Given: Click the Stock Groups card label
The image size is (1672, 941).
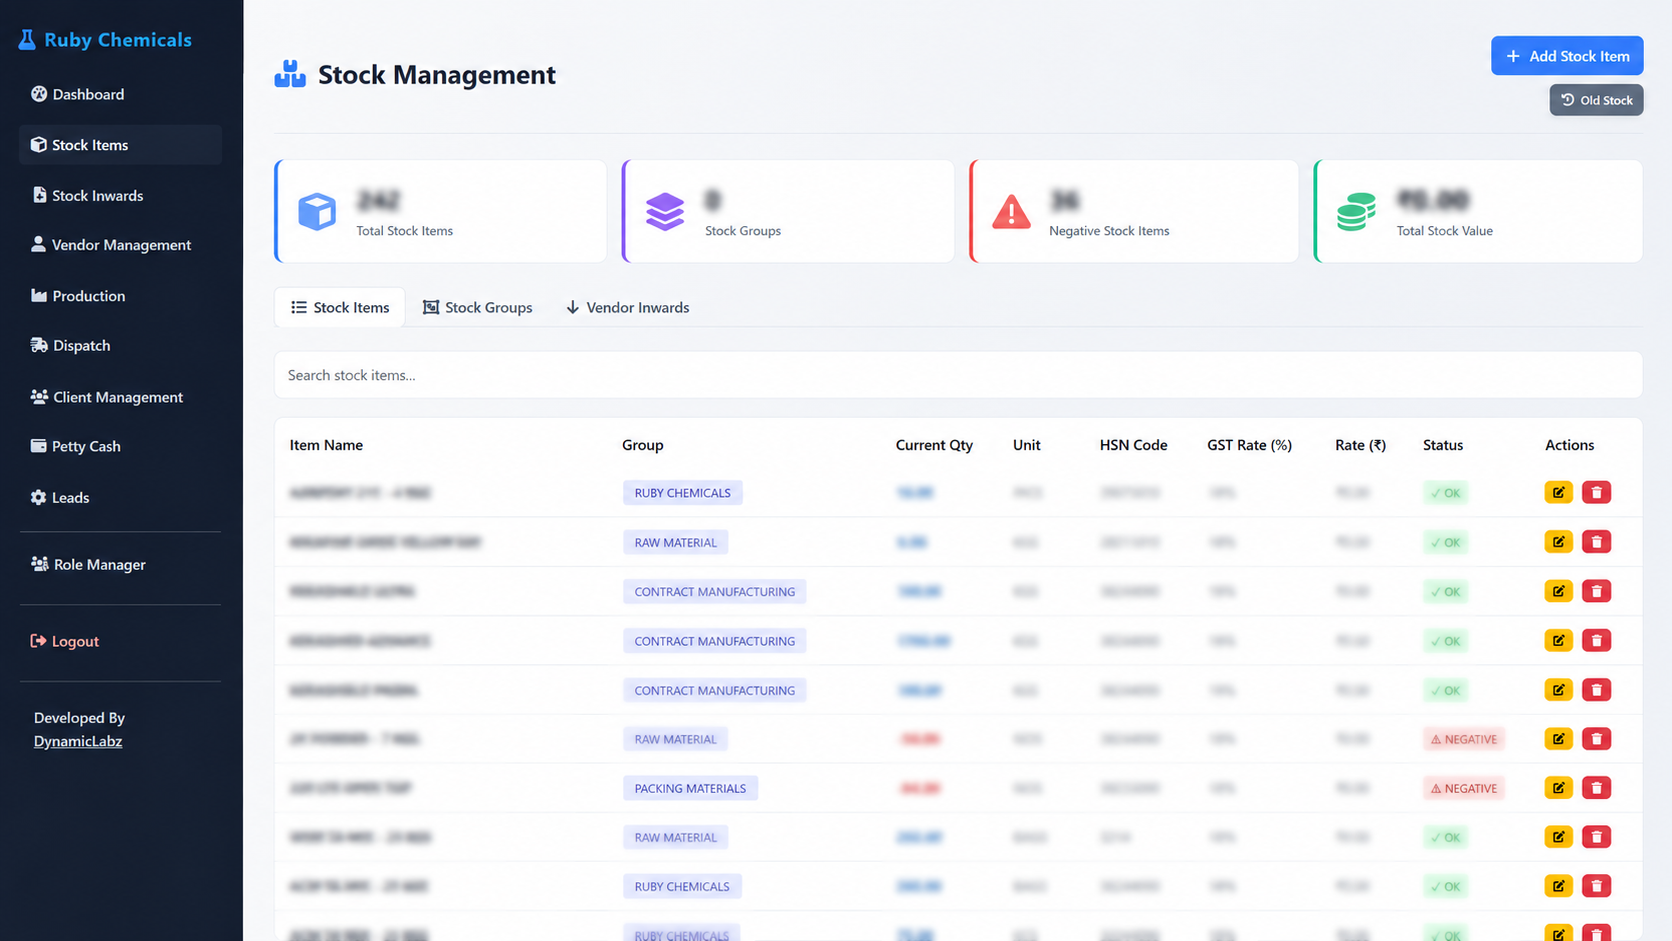Looking at the screenshot, I should pos(743,231).
